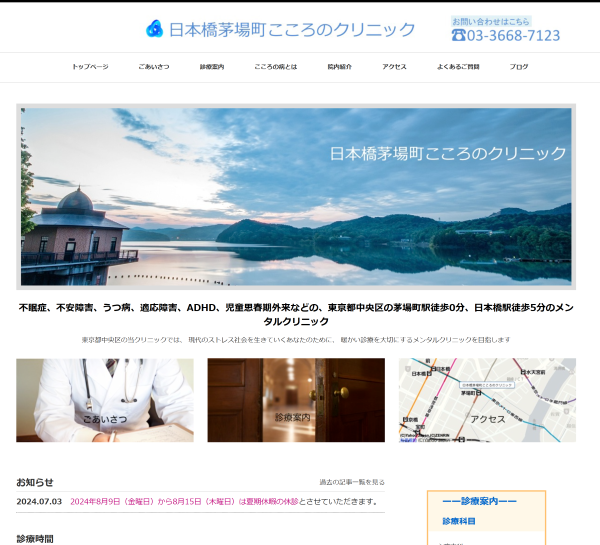Open the 診療案内 door image card
600x545 pixels.
(296, 400)
